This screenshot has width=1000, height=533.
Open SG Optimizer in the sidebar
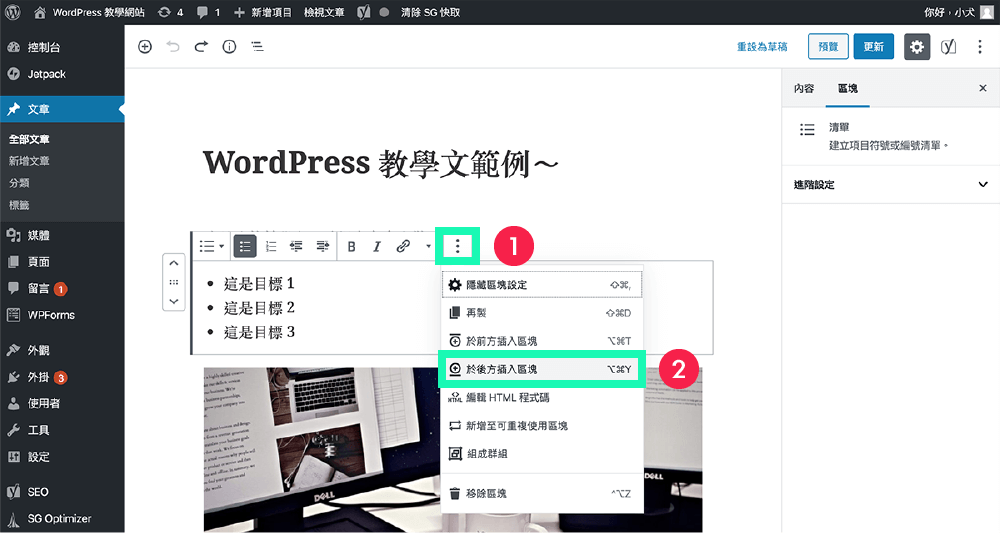click(62, 519)
